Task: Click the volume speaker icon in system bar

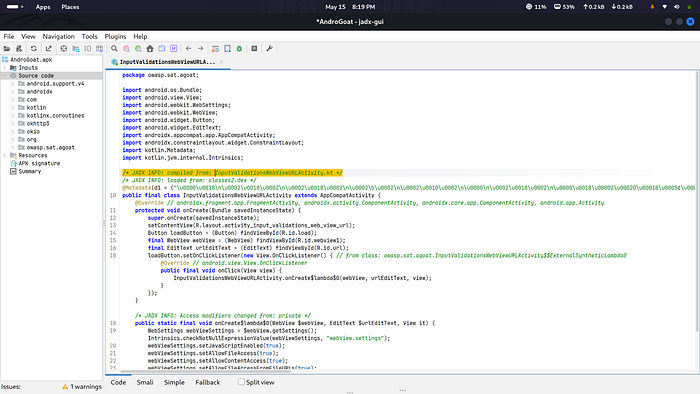Action: (677, 7)
